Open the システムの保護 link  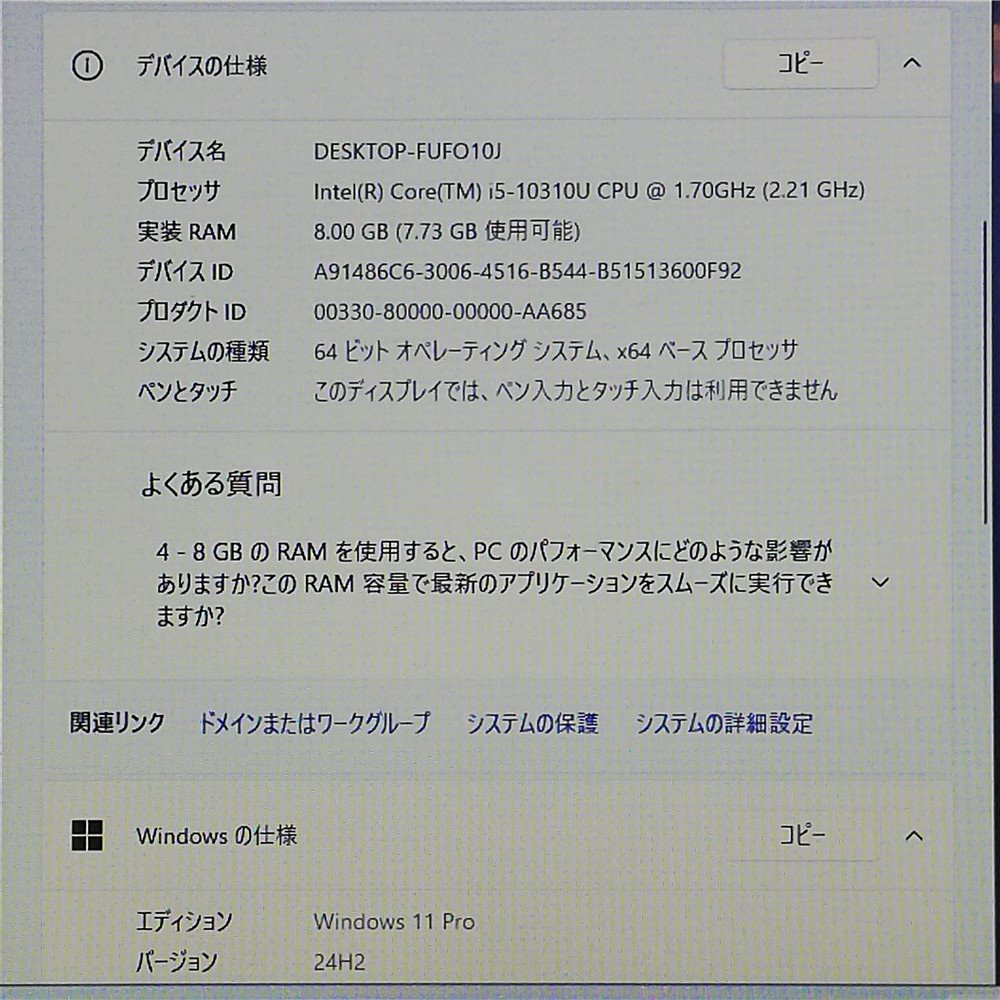coord(533,722)
